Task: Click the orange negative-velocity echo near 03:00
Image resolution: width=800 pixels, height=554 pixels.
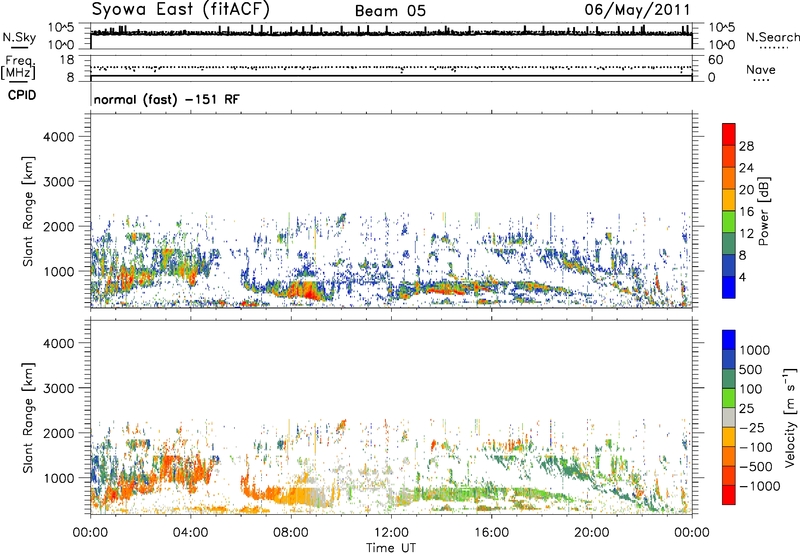Action: tap(170, 467)
